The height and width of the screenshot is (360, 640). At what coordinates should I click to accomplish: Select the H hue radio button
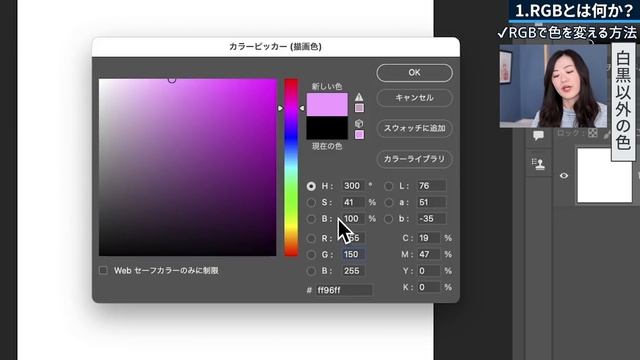pos(311,186)
